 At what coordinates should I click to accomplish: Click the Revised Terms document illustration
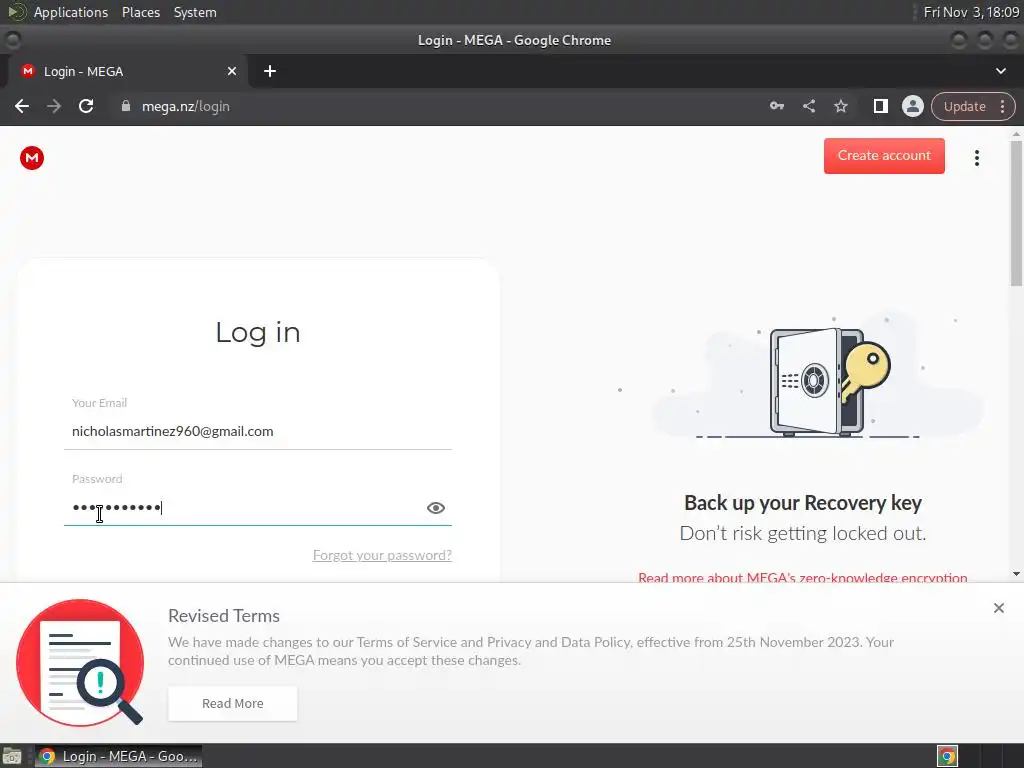coord(80,662)
